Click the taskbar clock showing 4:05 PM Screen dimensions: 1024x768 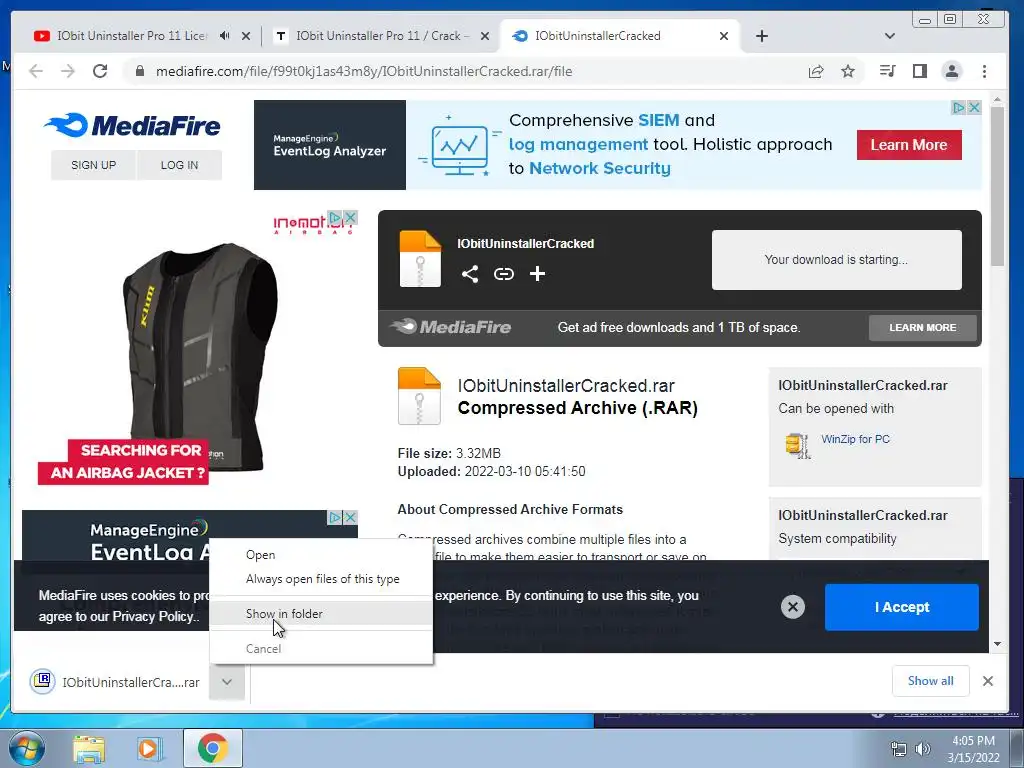coord(973,749)
